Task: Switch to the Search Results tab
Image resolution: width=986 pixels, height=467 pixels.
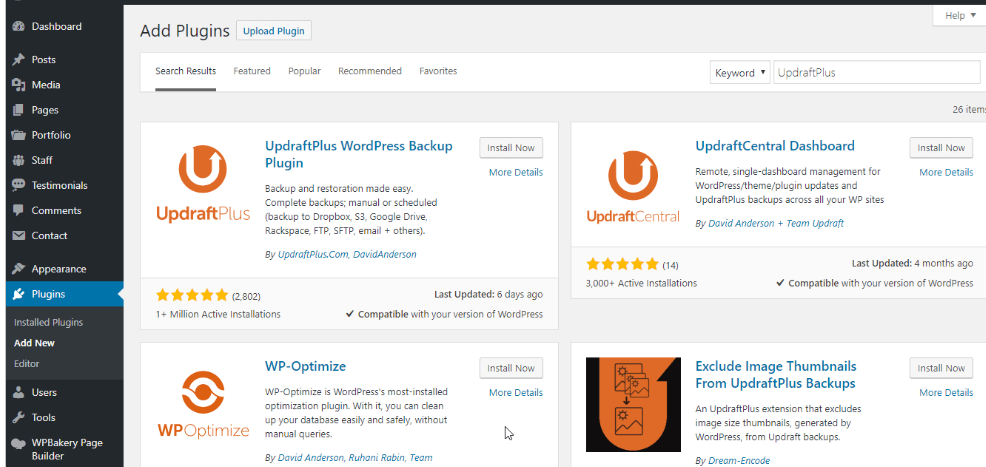Action: (x=186, y=71)
